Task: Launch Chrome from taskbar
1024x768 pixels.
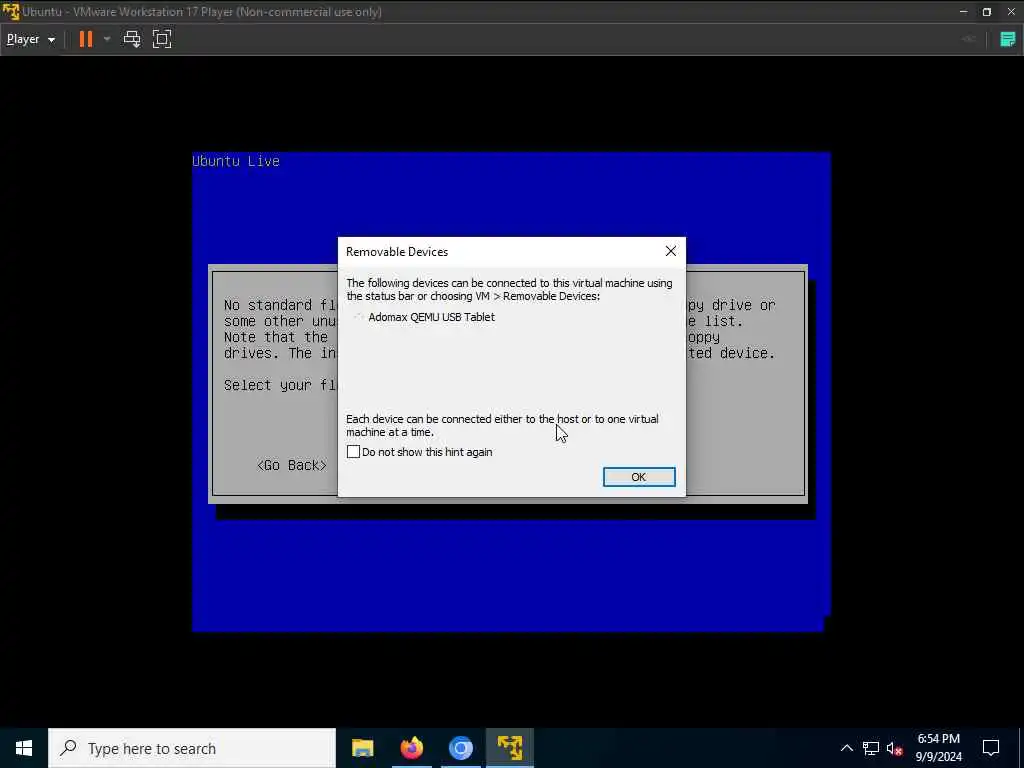Action: (460, 748)
